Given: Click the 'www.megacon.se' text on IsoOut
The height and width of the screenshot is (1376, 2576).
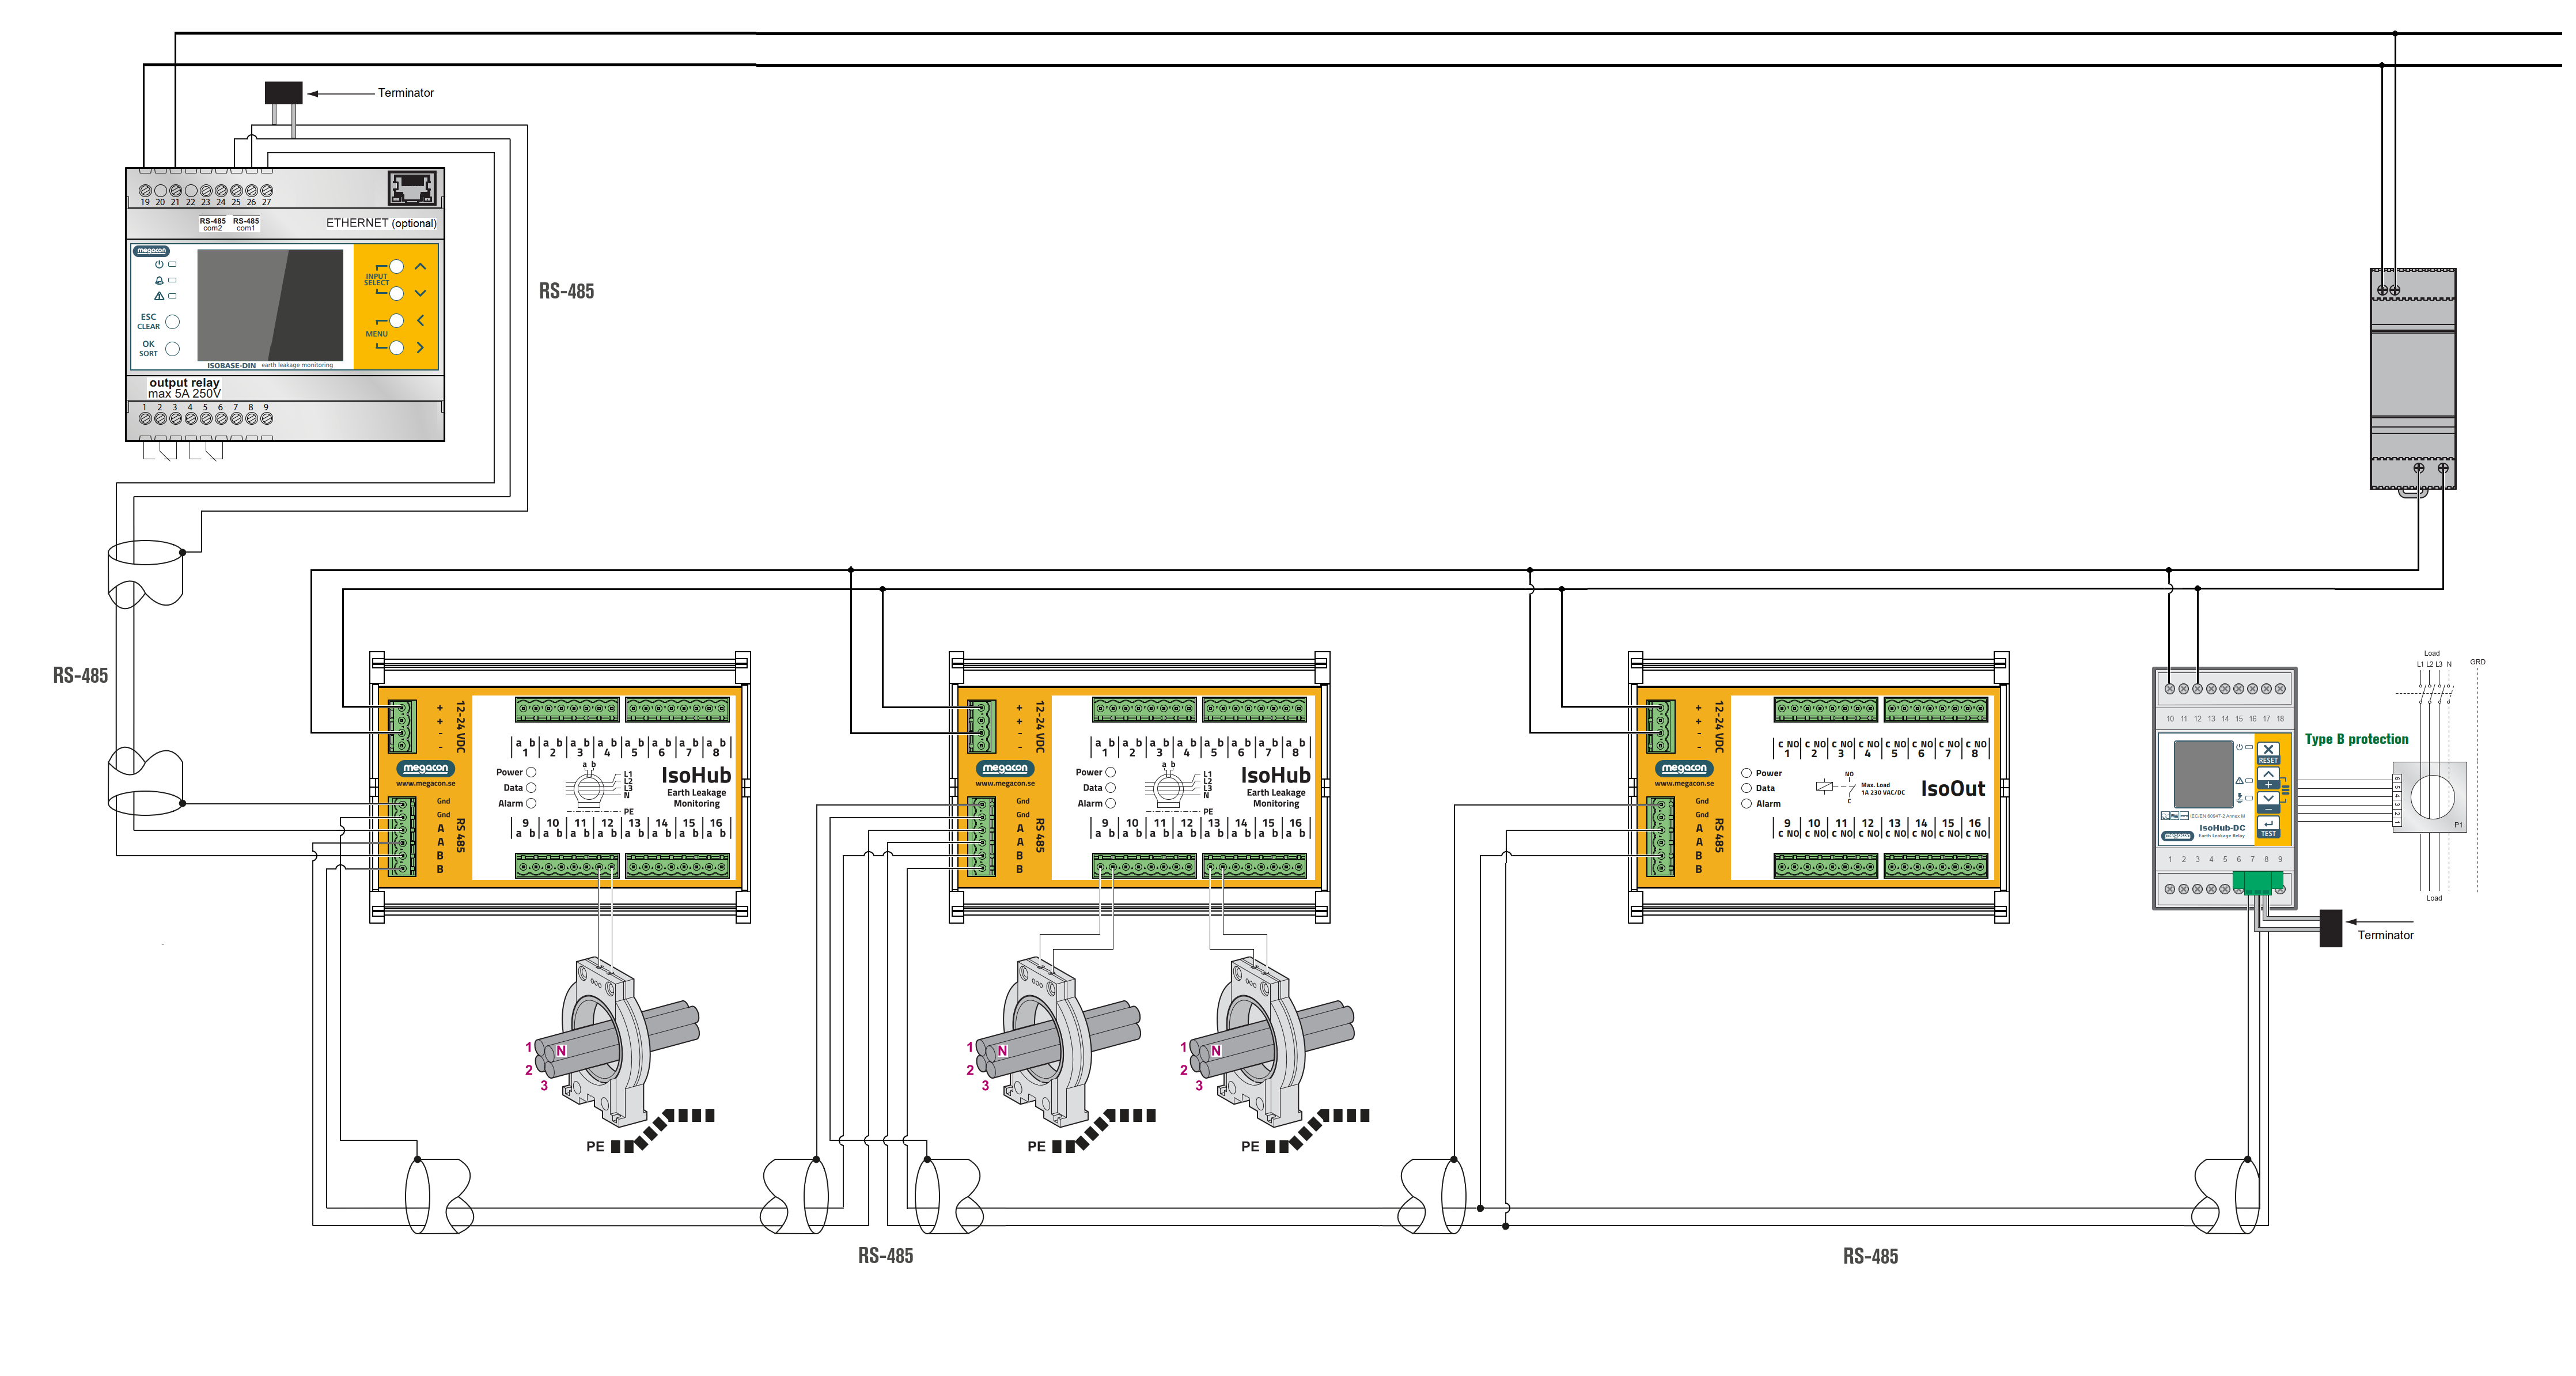Looking at the screenshot, I should [1684, 783].
